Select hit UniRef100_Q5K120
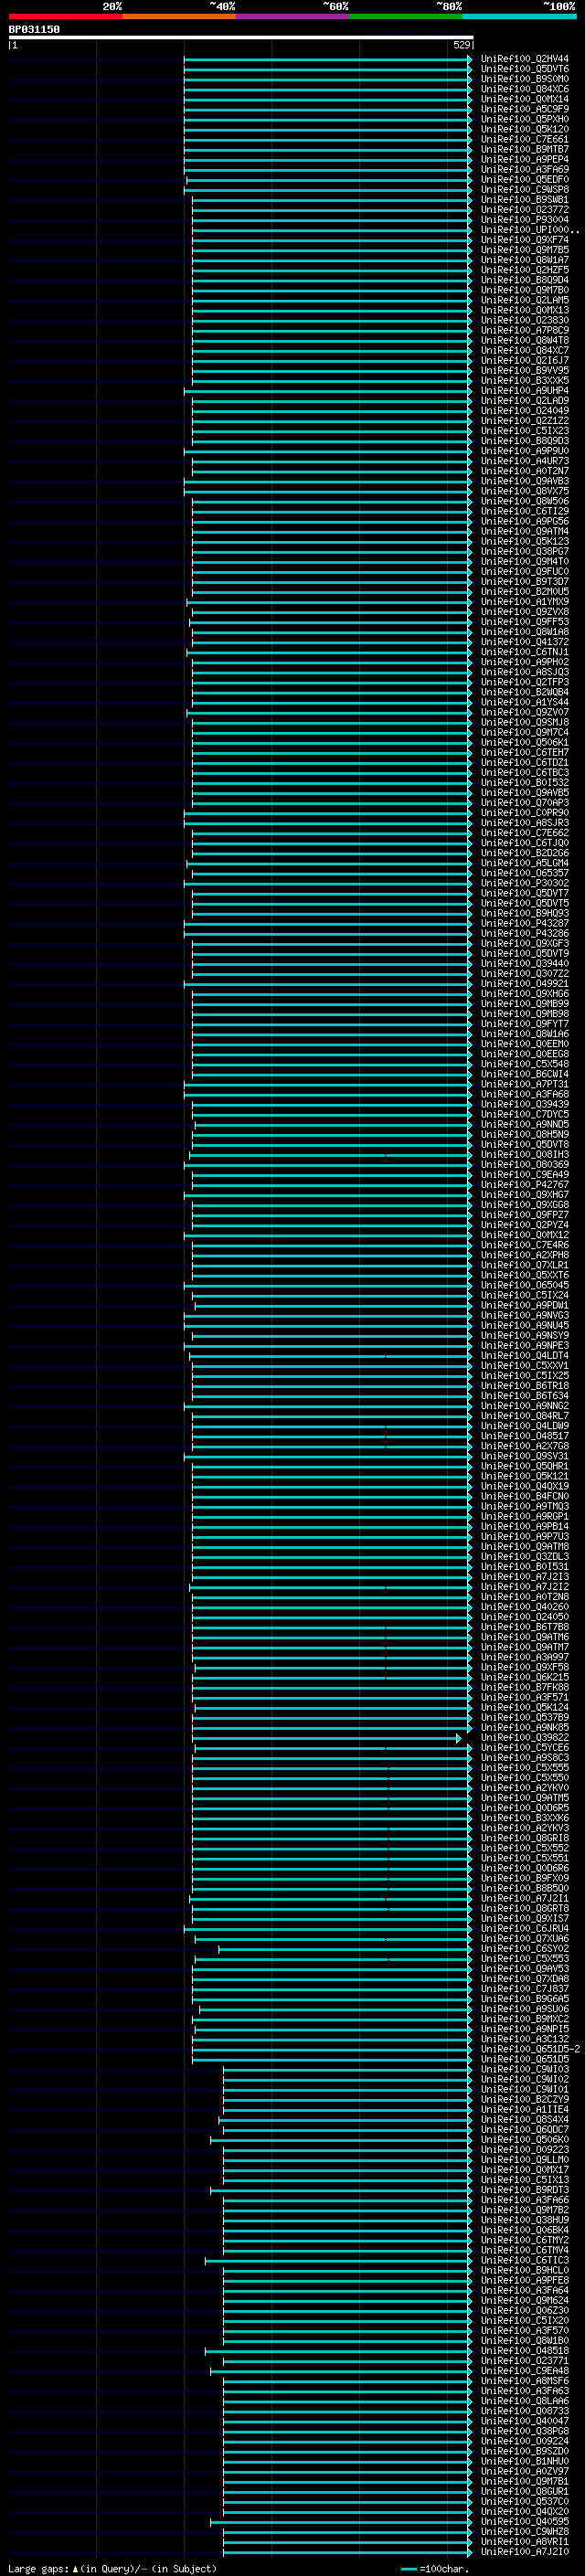Screen dimensions: 585x2576 (525, 129)
